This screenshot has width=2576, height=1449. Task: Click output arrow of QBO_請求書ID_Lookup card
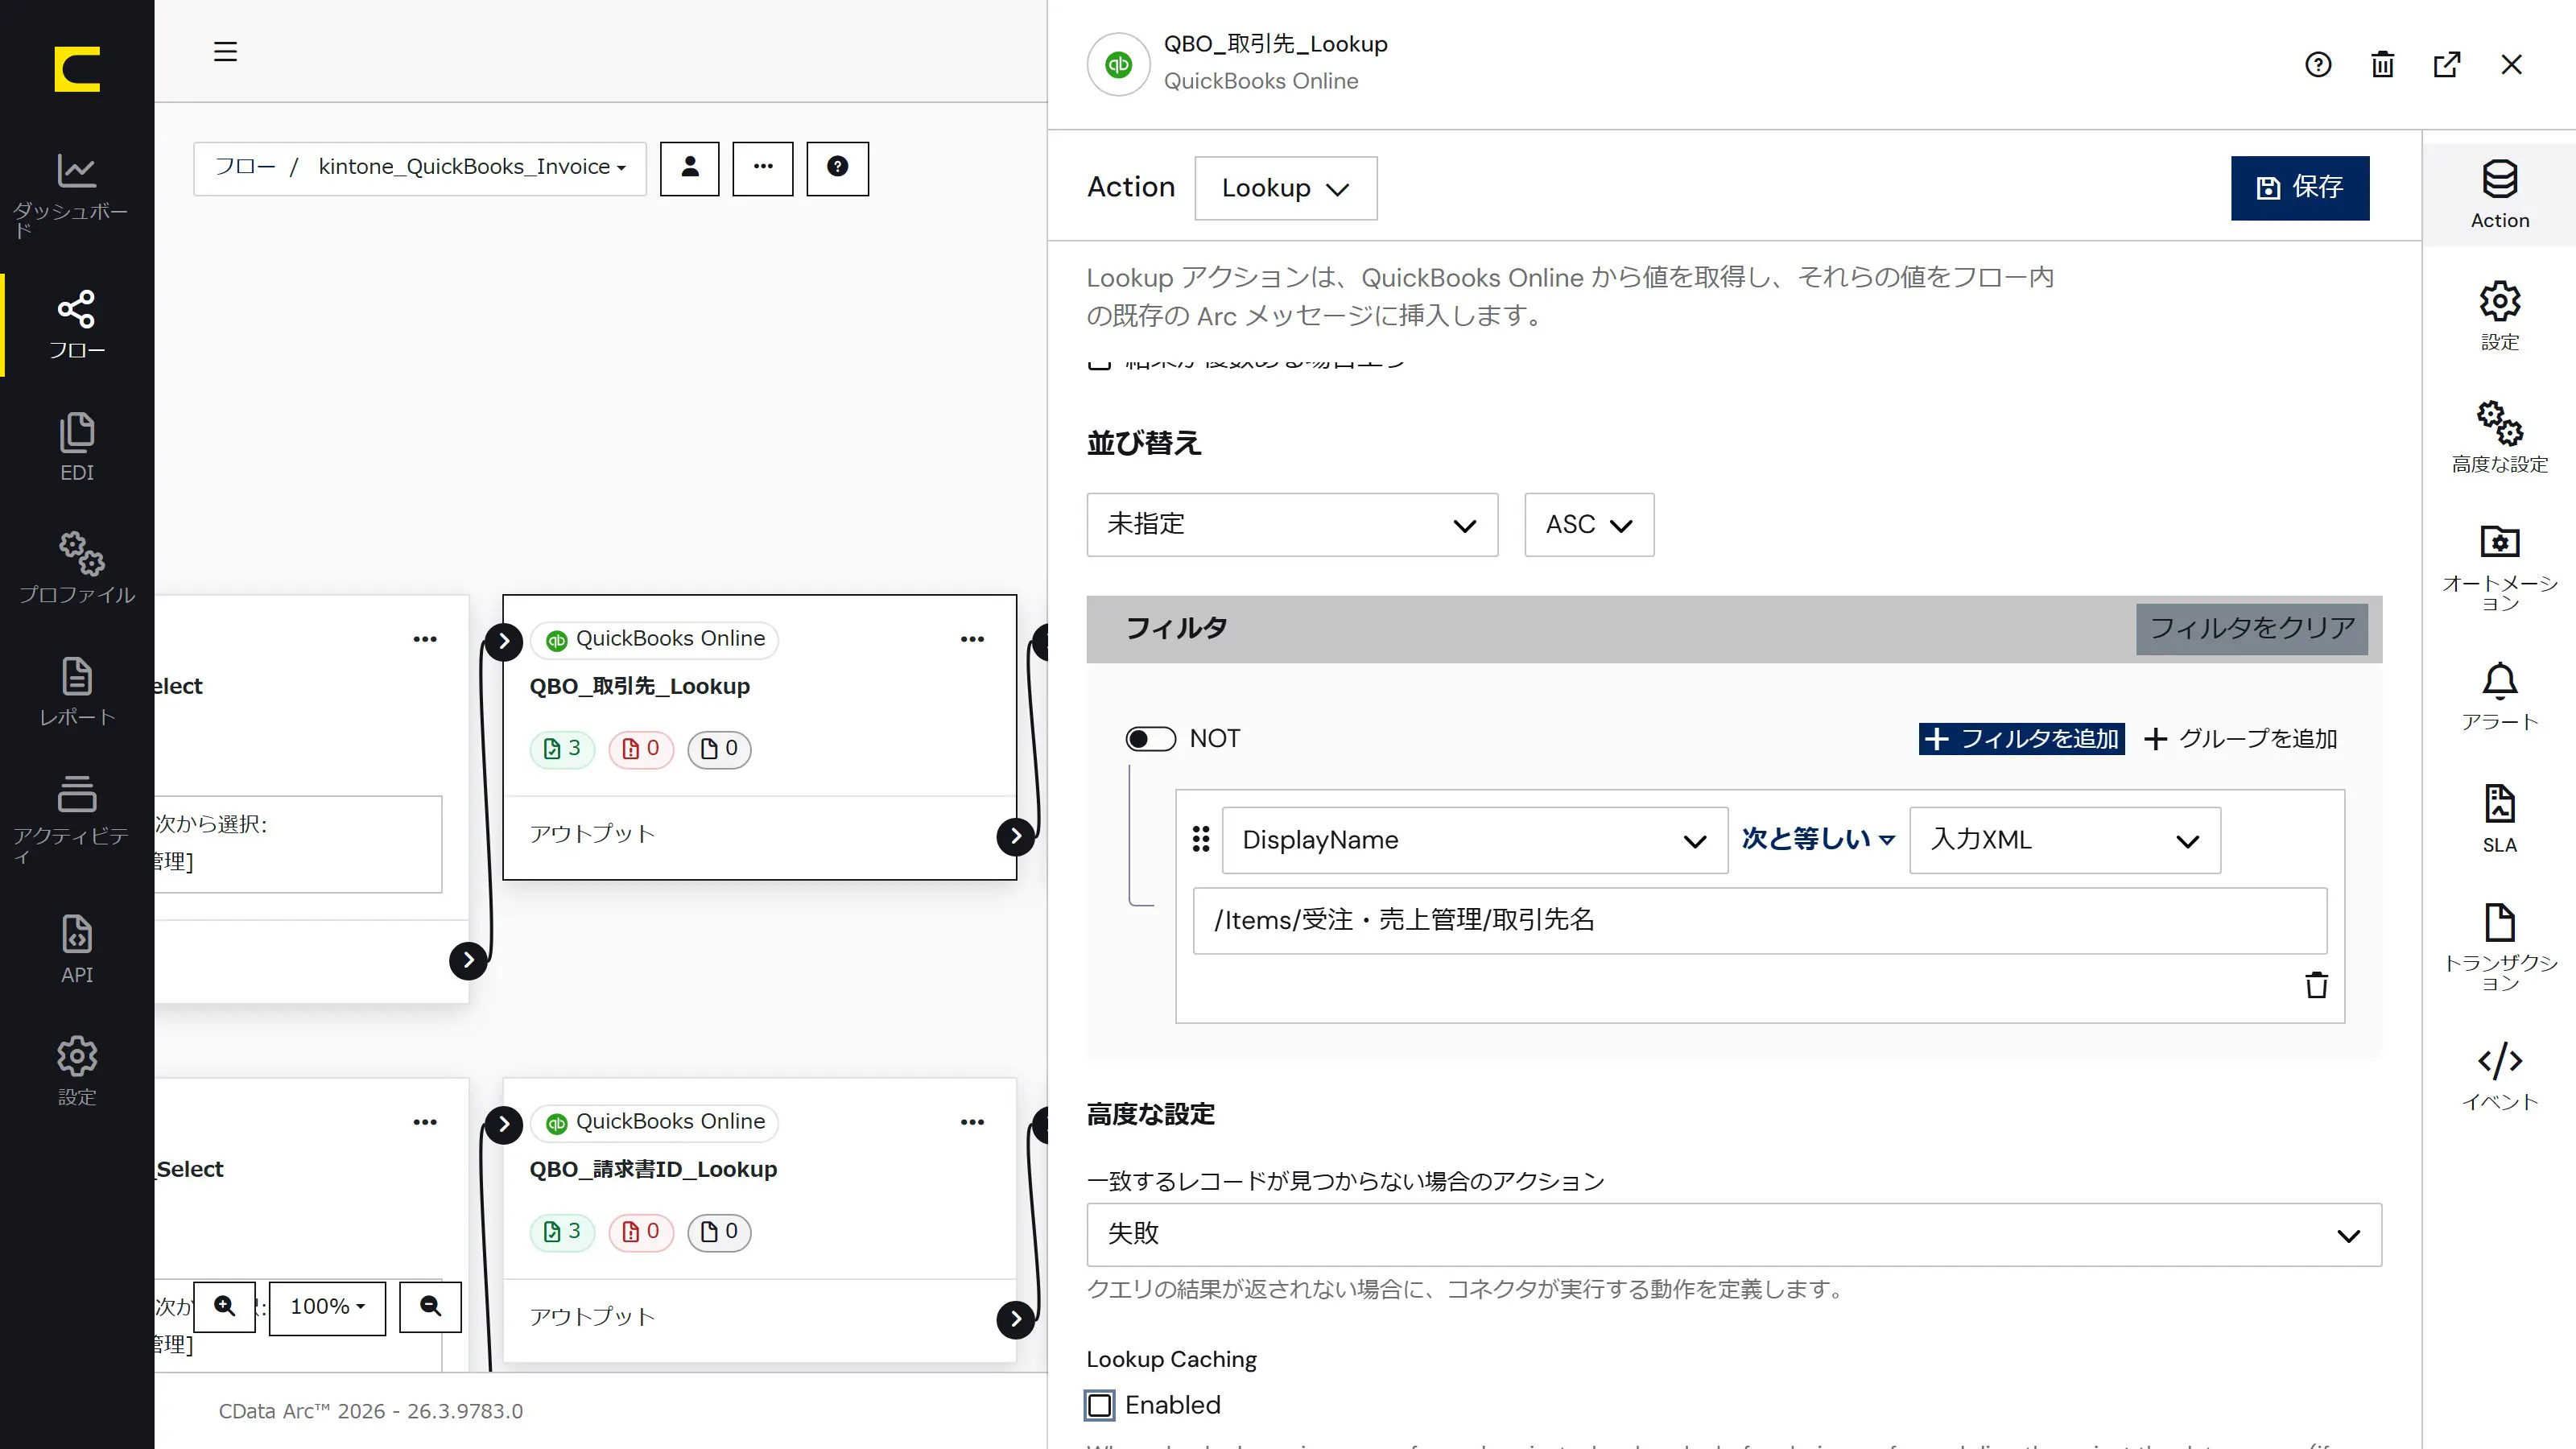click(x=1015, y=1319)
